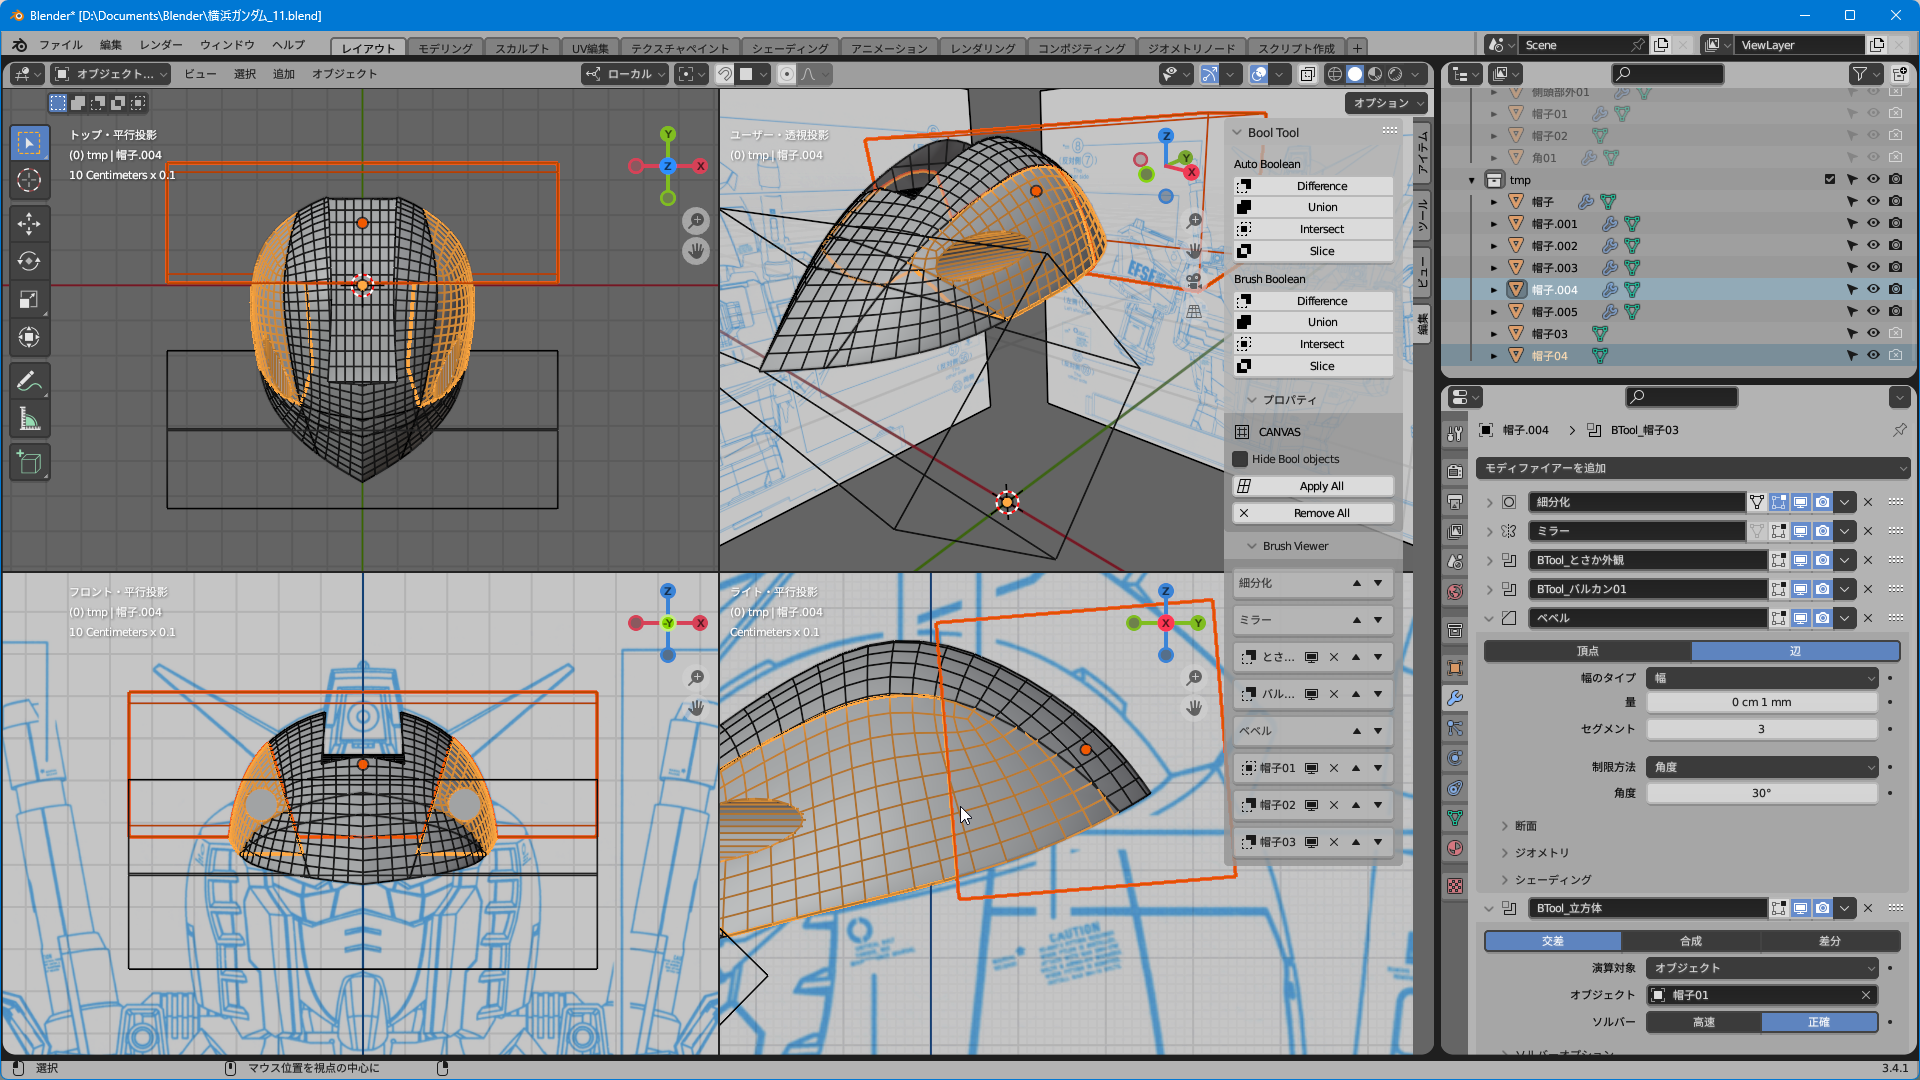Select the Add Cube tool icon

pyautogui.click(x=29, y=462)
